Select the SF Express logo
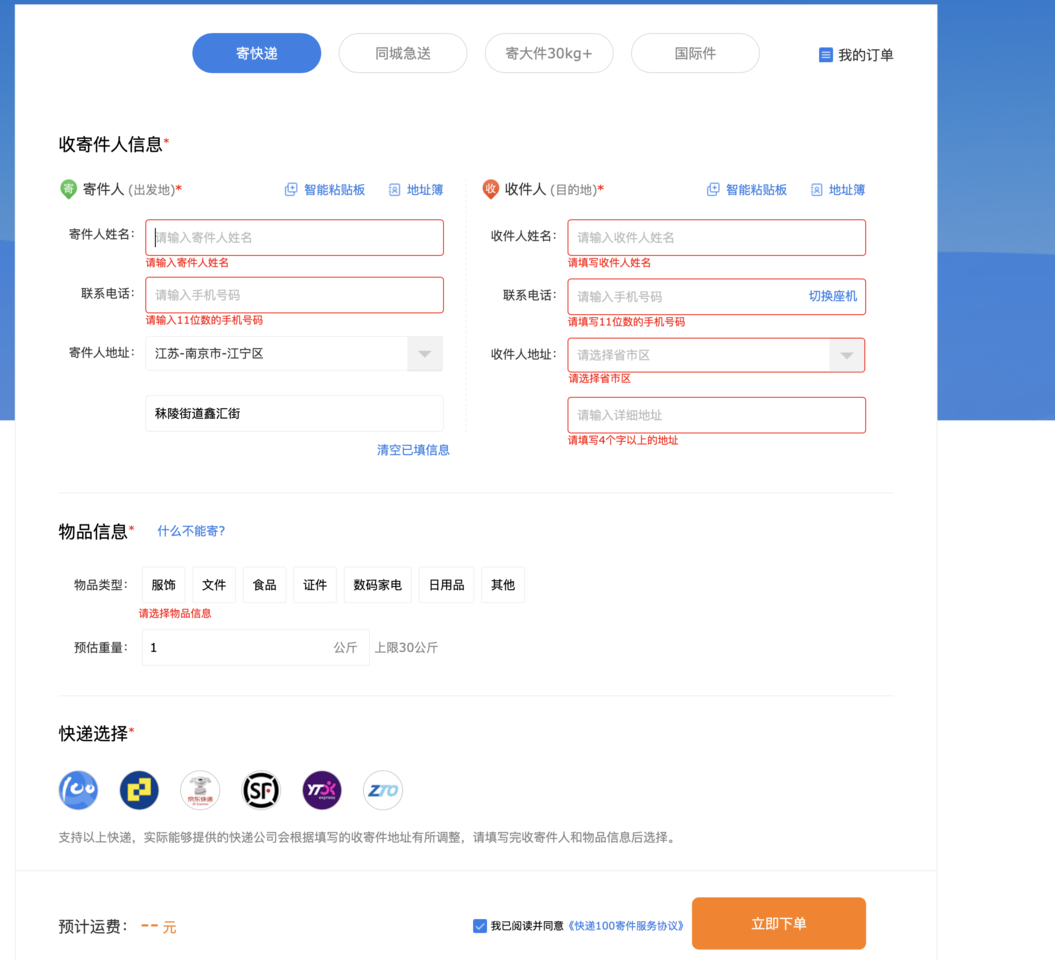 tap(261, 790)
